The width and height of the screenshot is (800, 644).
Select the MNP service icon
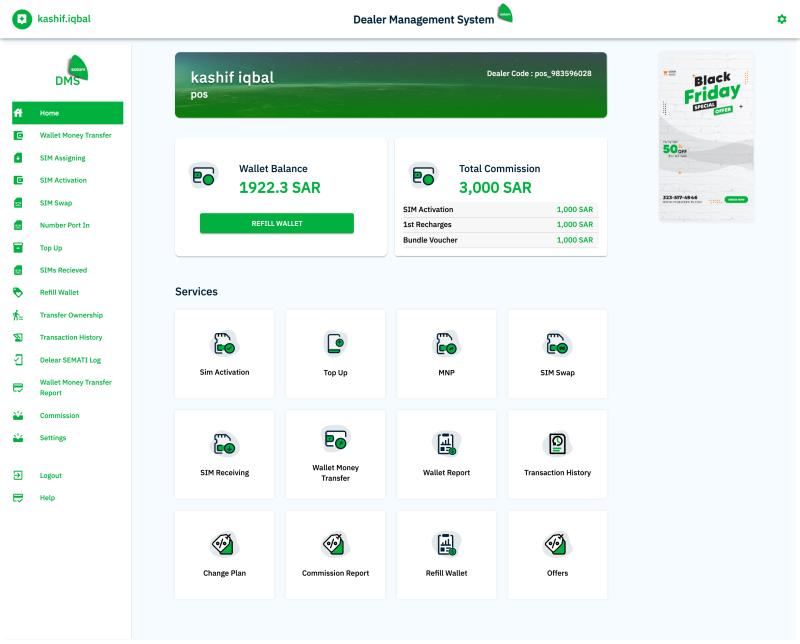(446, 344)
